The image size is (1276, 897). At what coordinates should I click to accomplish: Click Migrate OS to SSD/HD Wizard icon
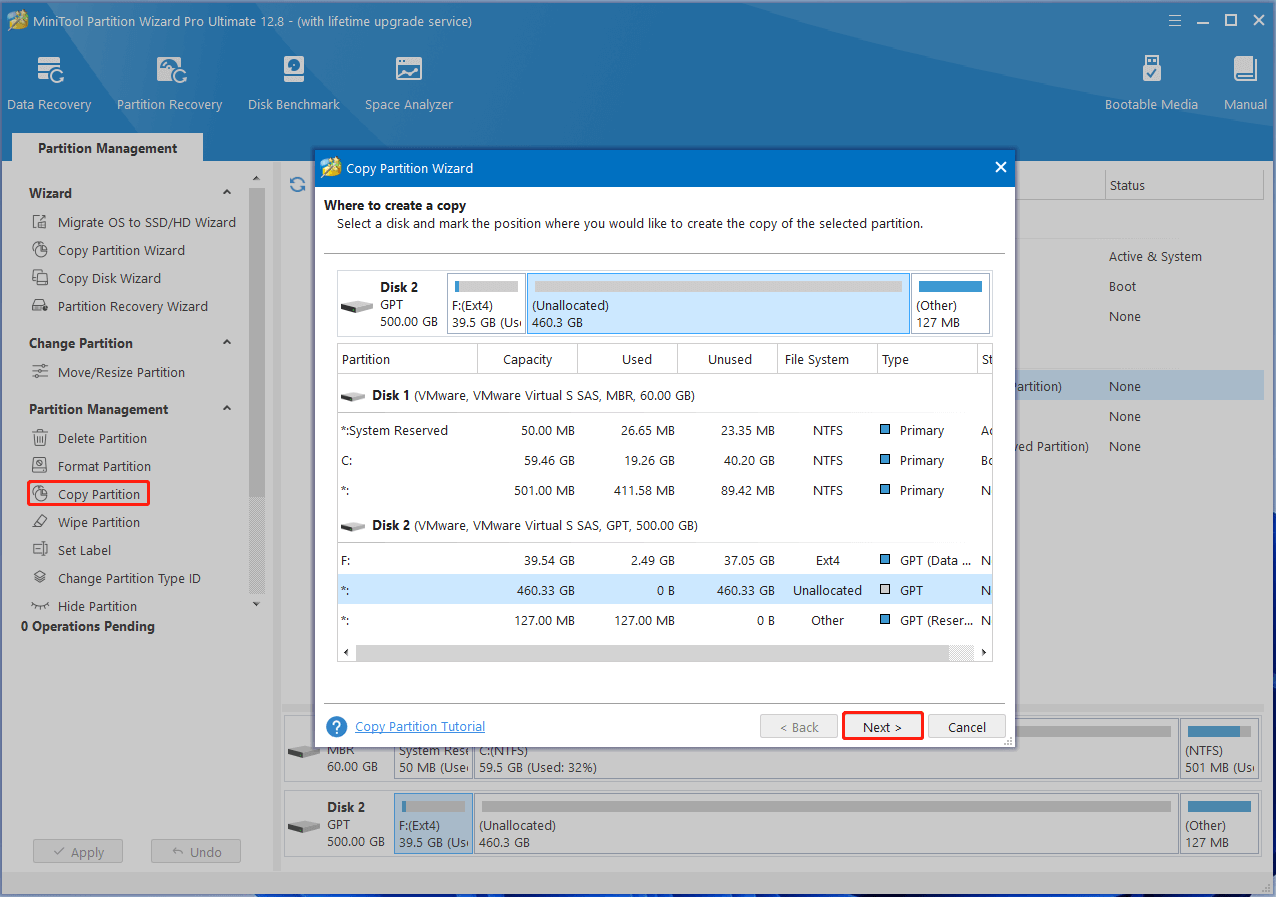tap(40, 222)
